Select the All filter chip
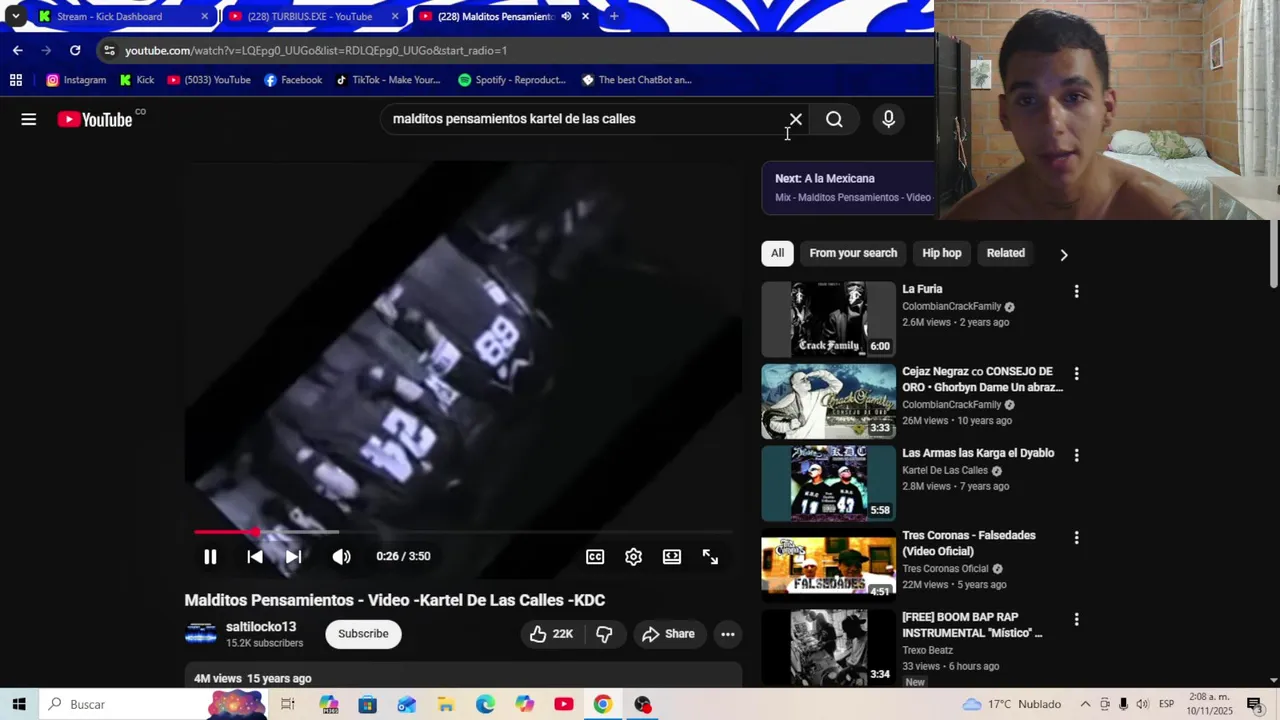 tap(777, 253)
